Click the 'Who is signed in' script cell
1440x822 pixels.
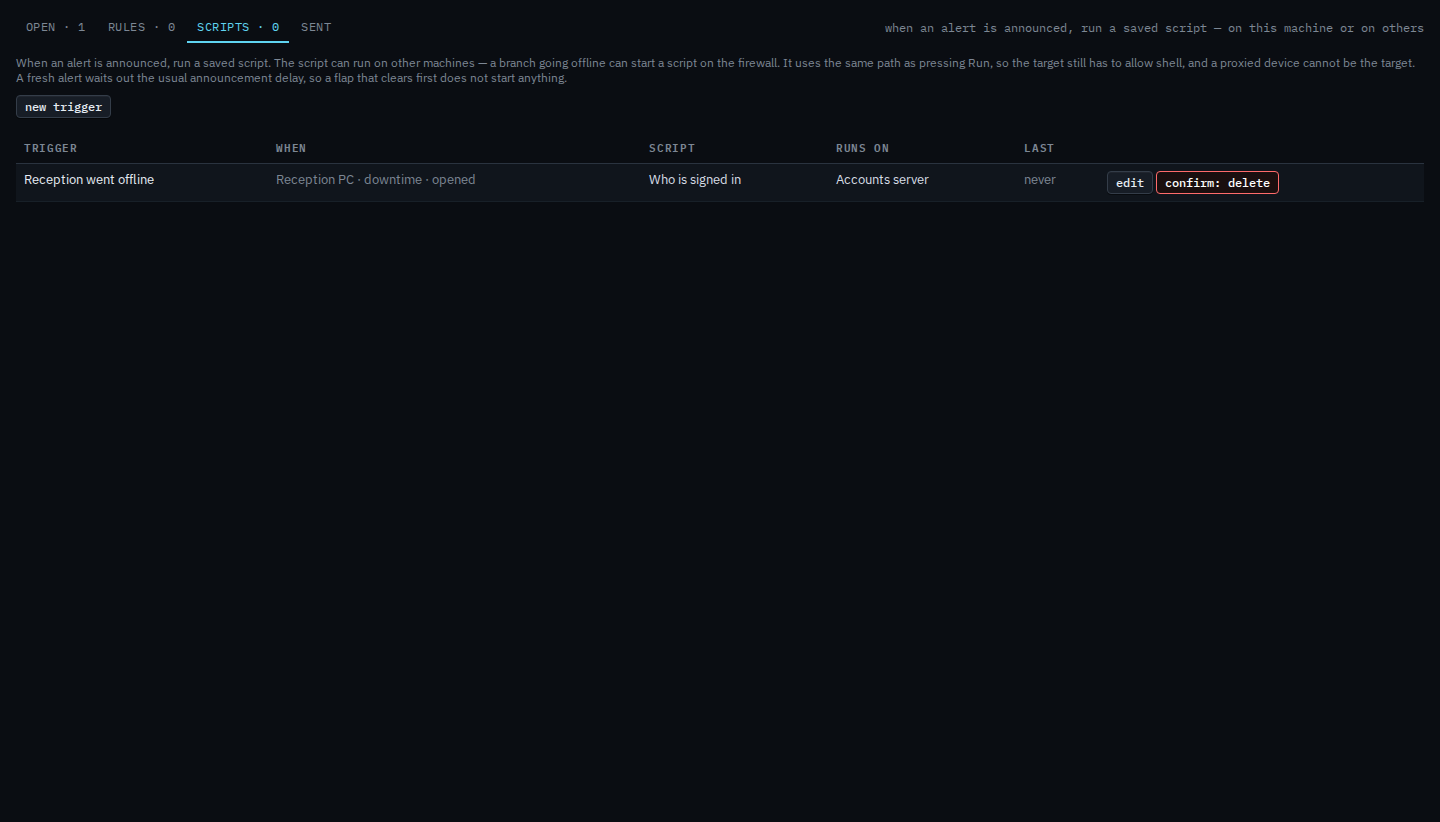(695, 180)
